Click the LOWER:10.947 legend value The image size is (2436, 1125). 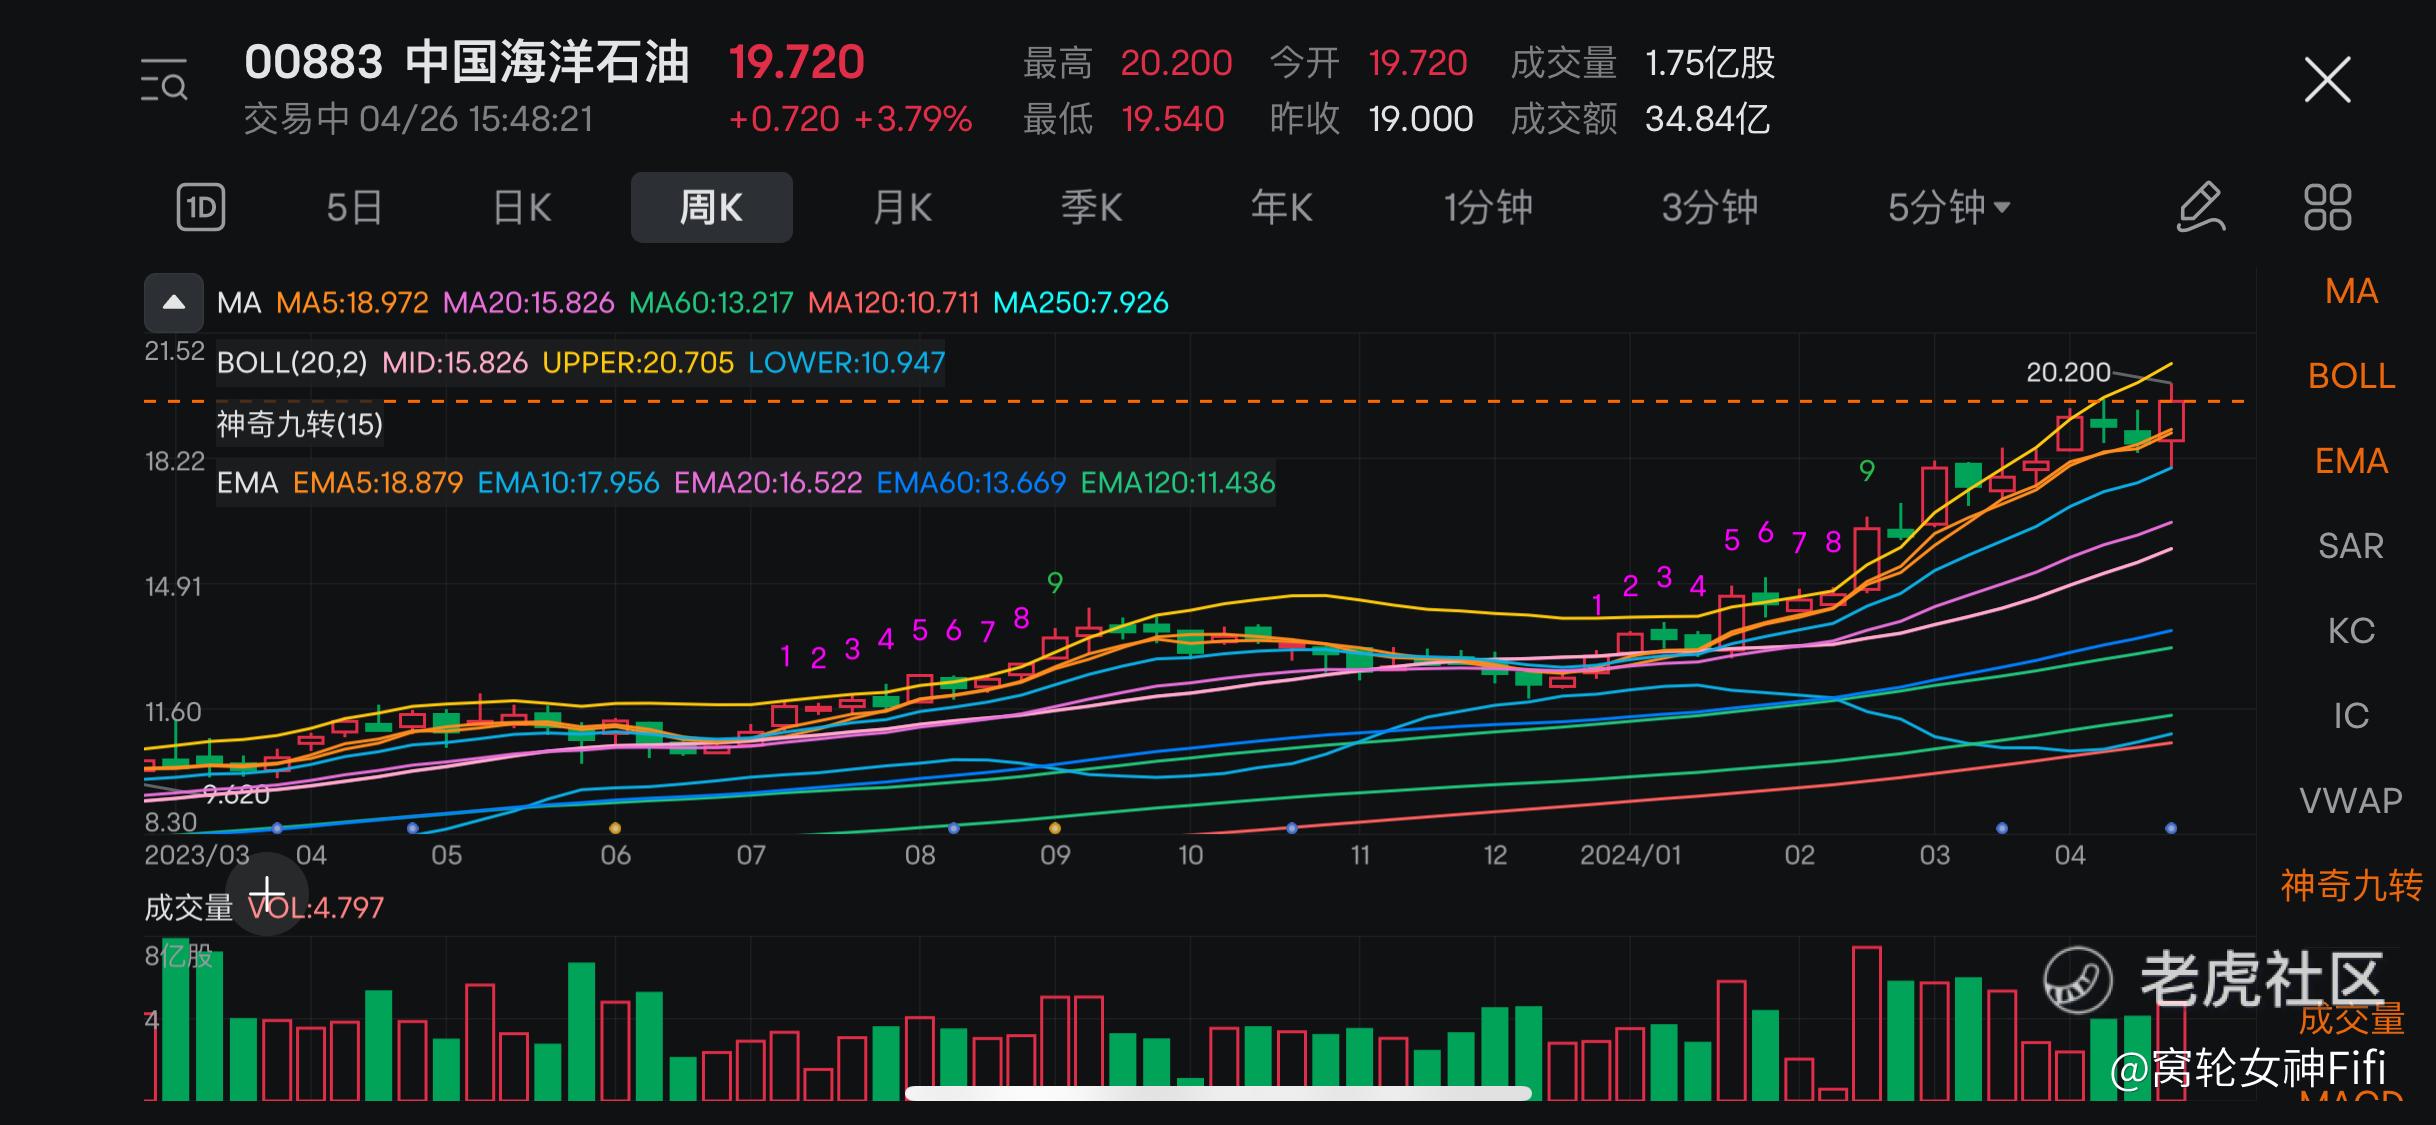[x=846, y=363]
